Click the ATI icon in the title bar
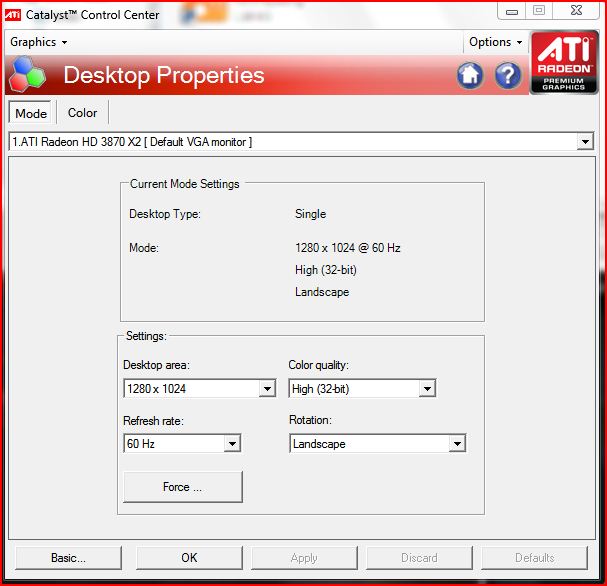Screen dimensions: 607x586 (13, 14)
